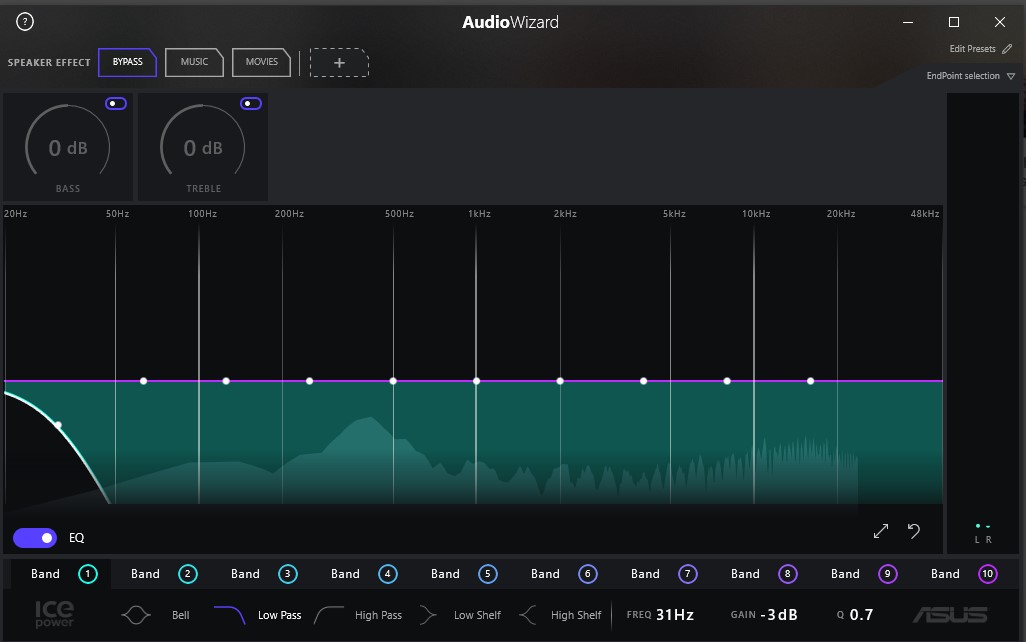Switch to the MUSIC preset tab
1026x642 pixels.
click(194, 62)
